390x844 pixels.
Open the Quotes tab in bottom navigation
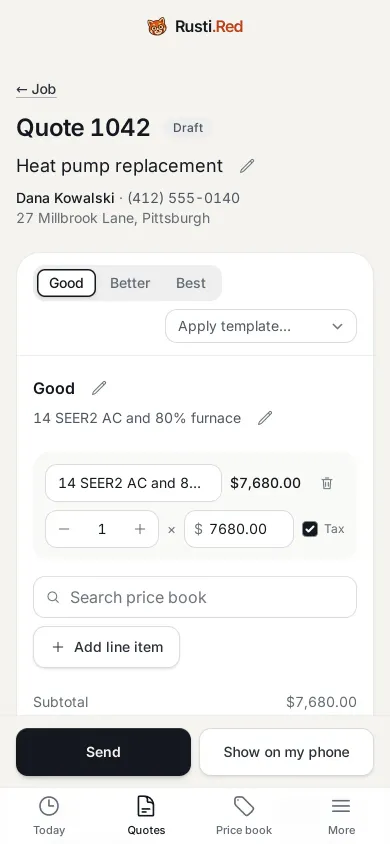click(146, 815)
